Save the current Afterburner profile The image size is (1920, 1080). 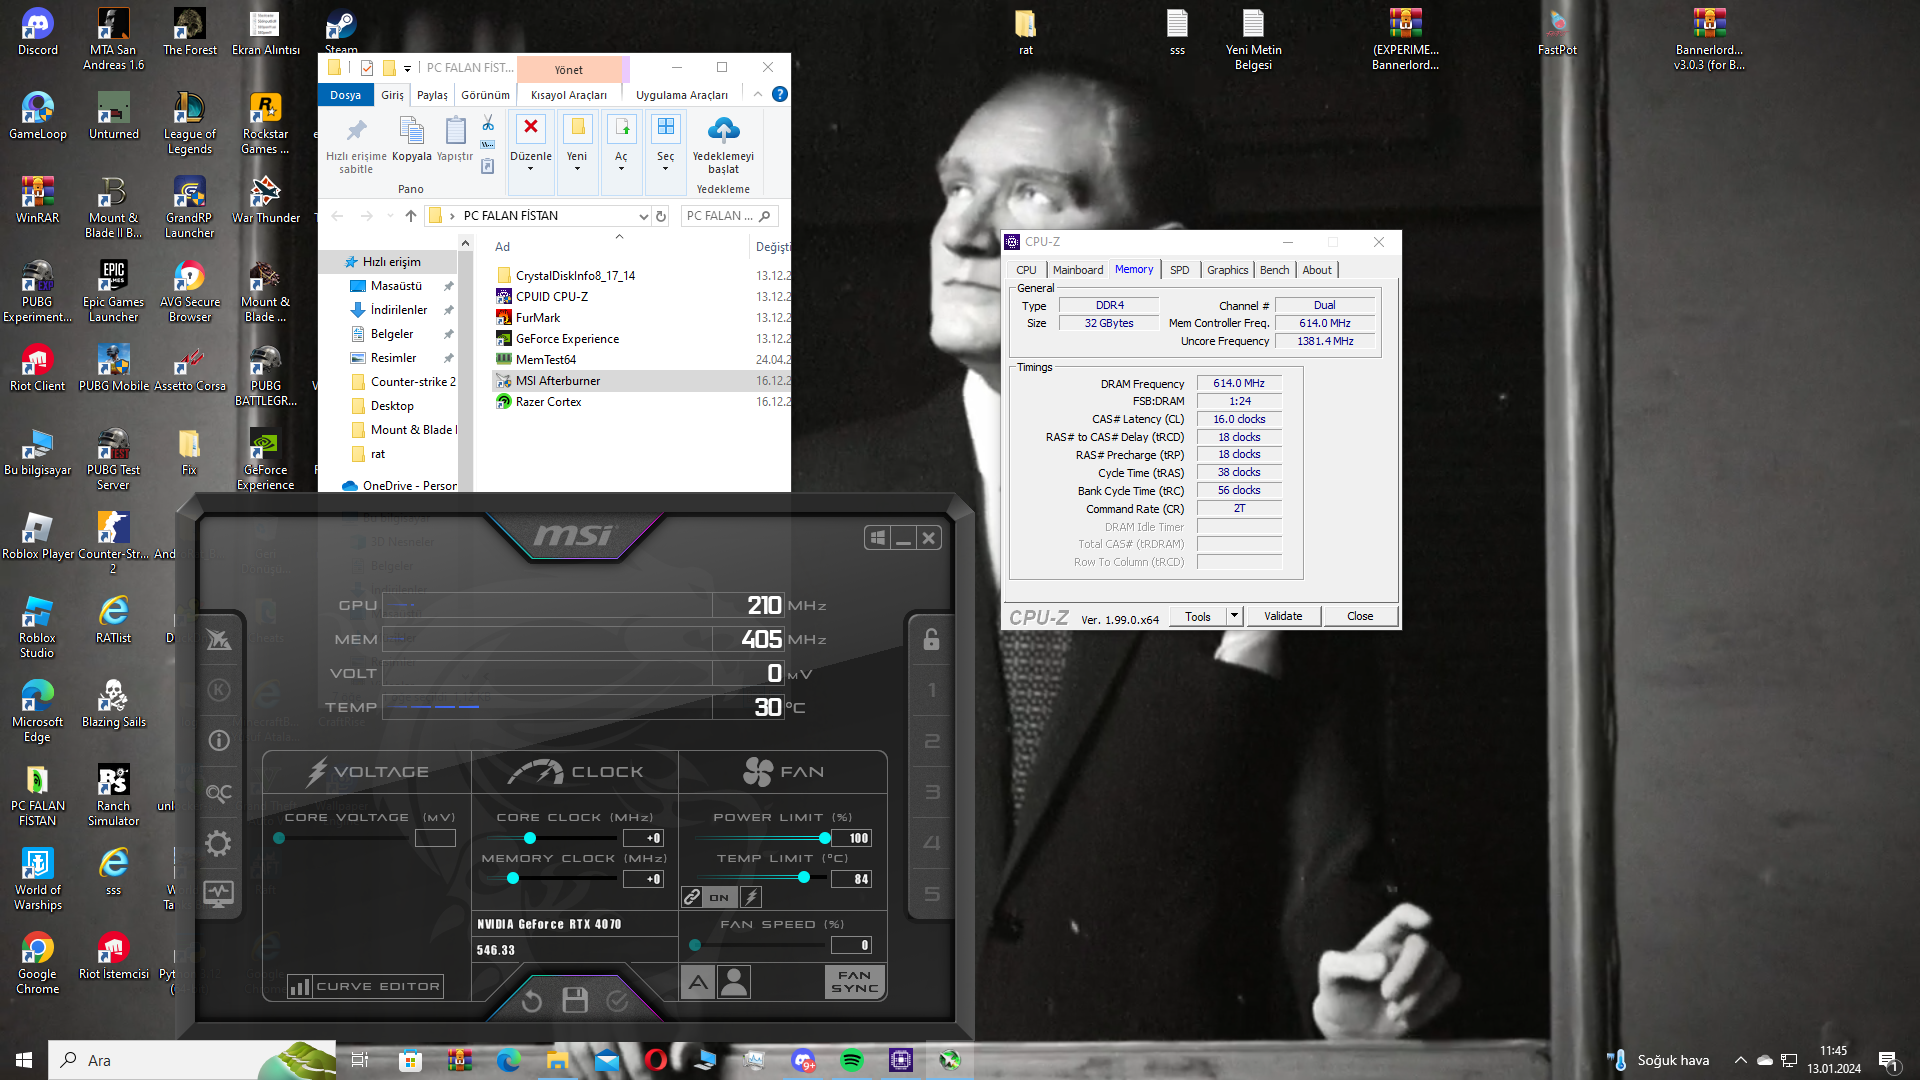(575, 1000)
